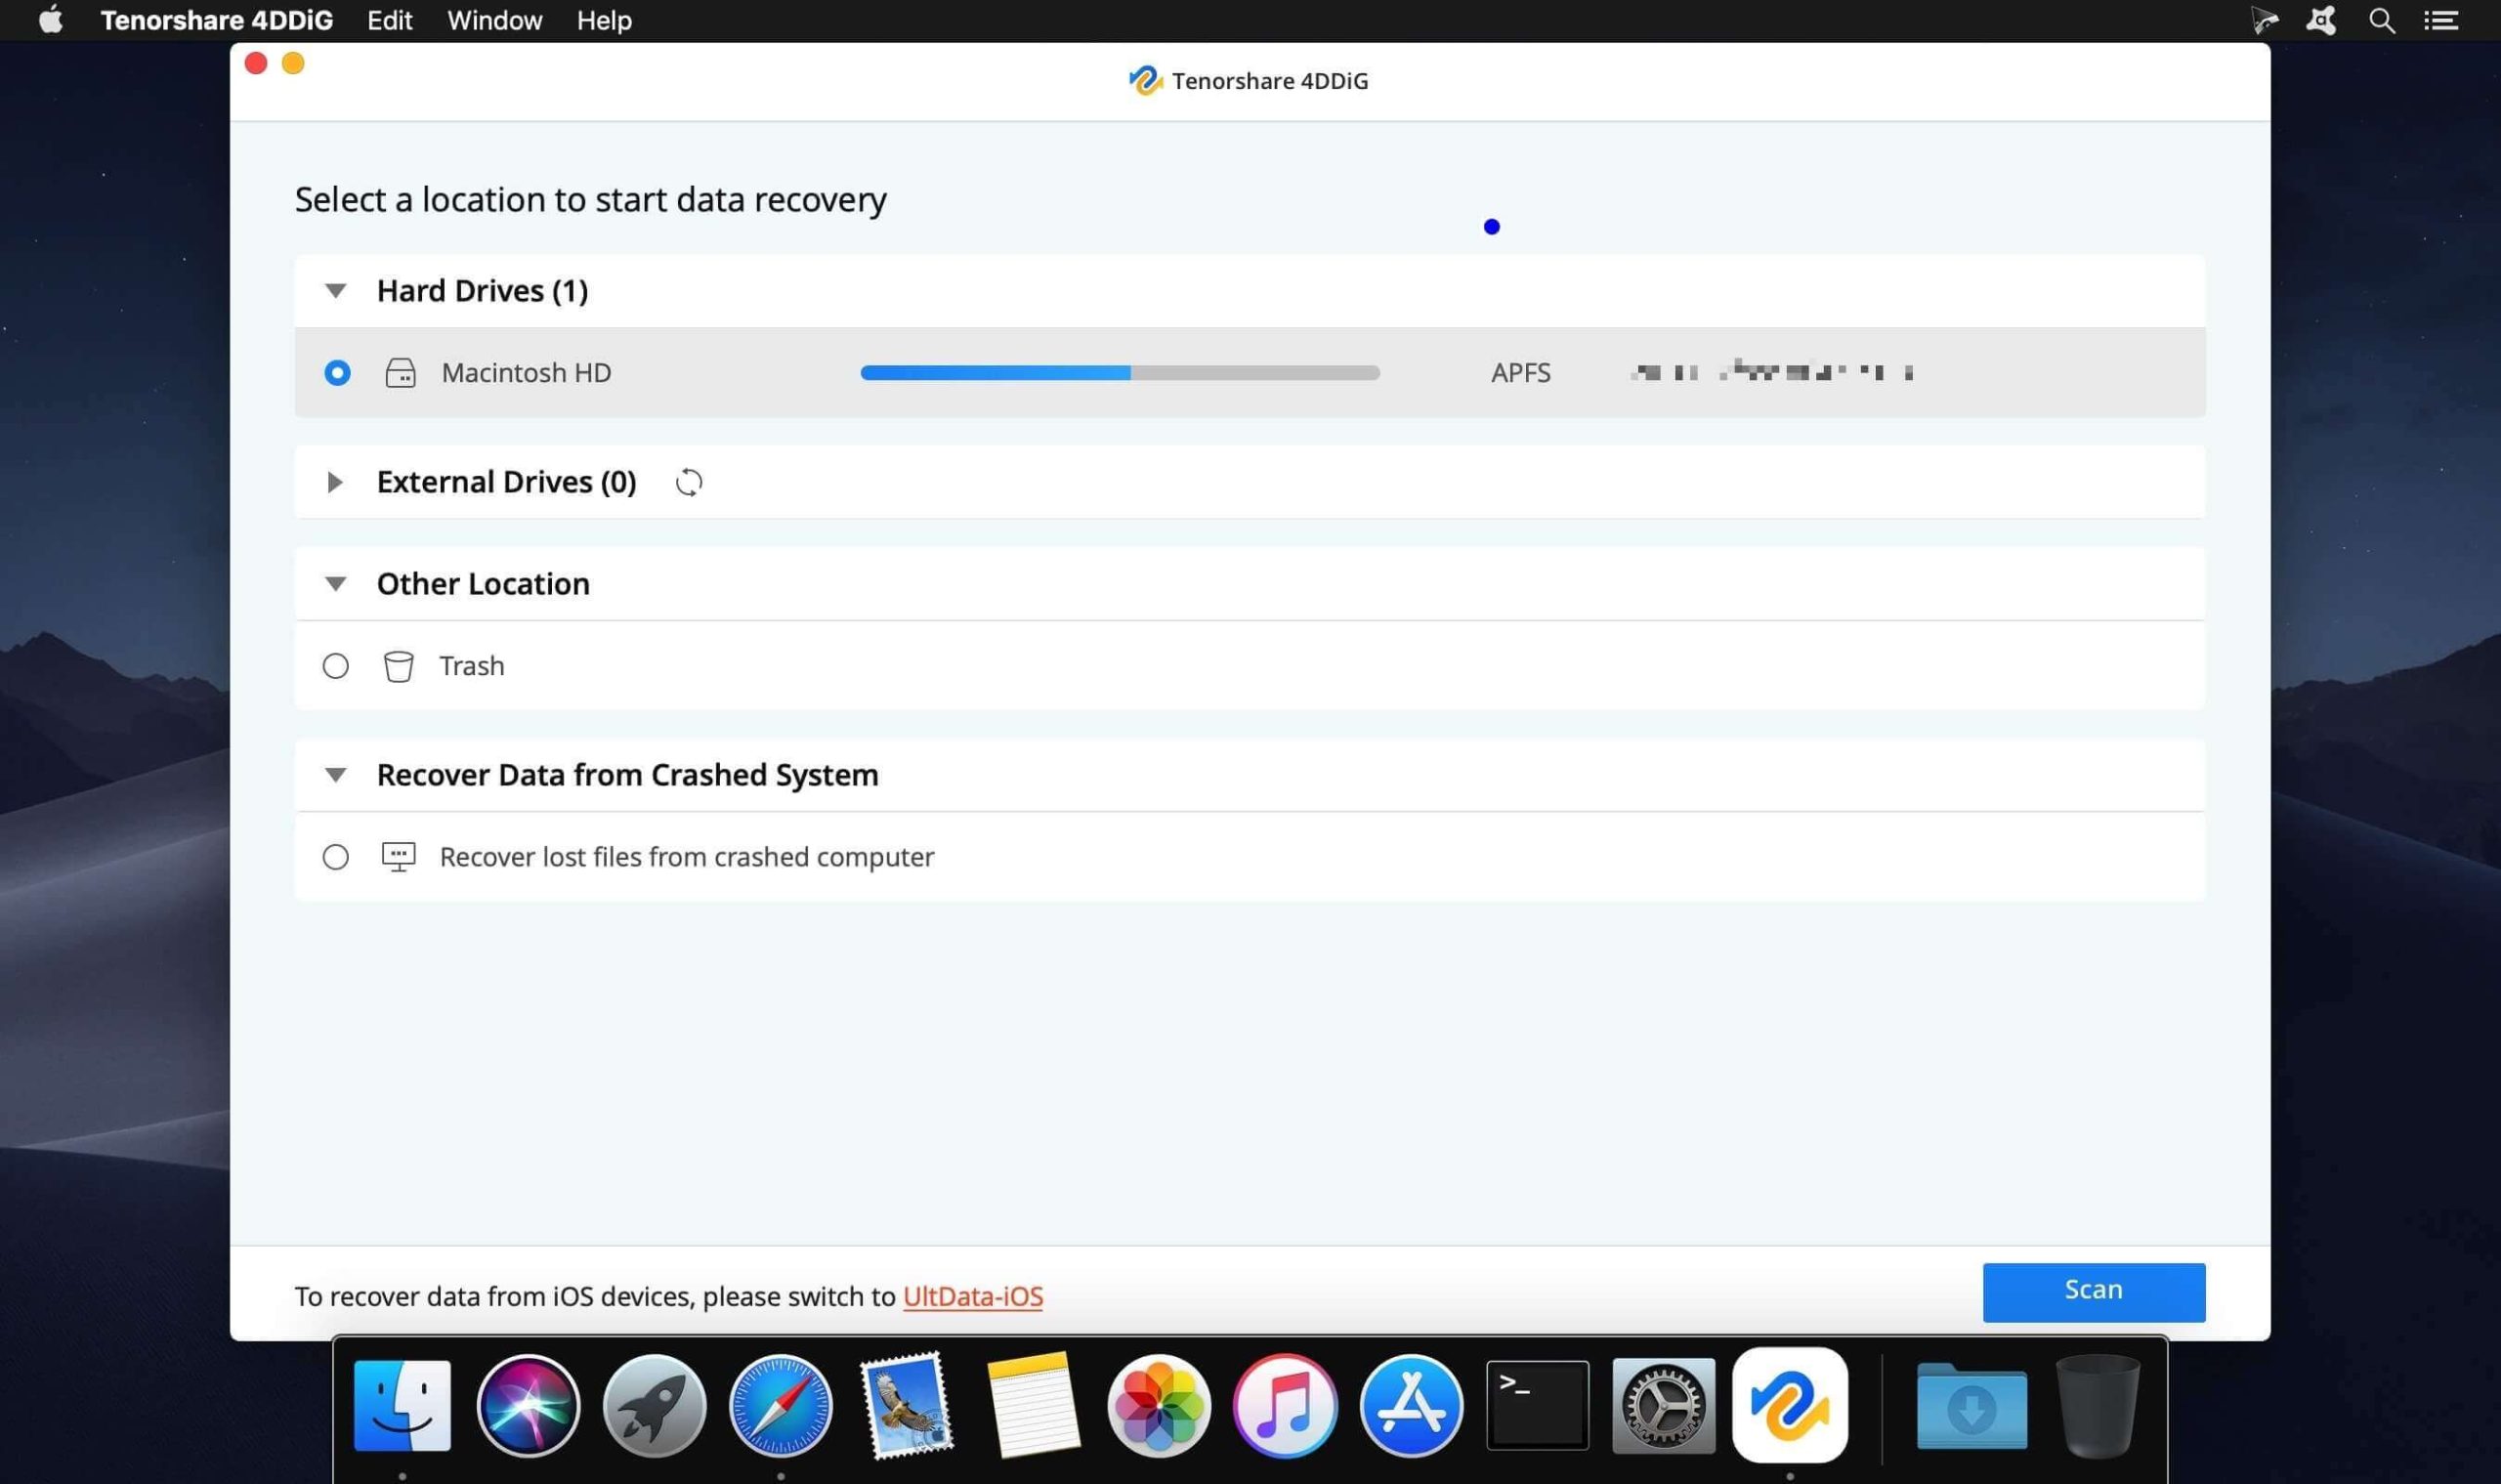This screenshot has width=2501, height=1484.
Task: Collapse Other Location section
Action: click(x=334, y=583)
